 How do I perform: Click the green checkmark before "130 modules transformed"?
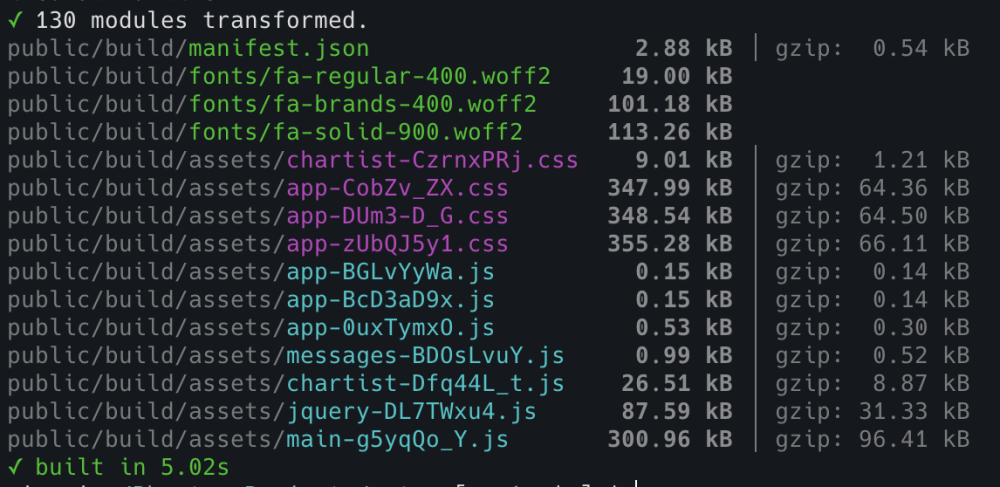13,19
